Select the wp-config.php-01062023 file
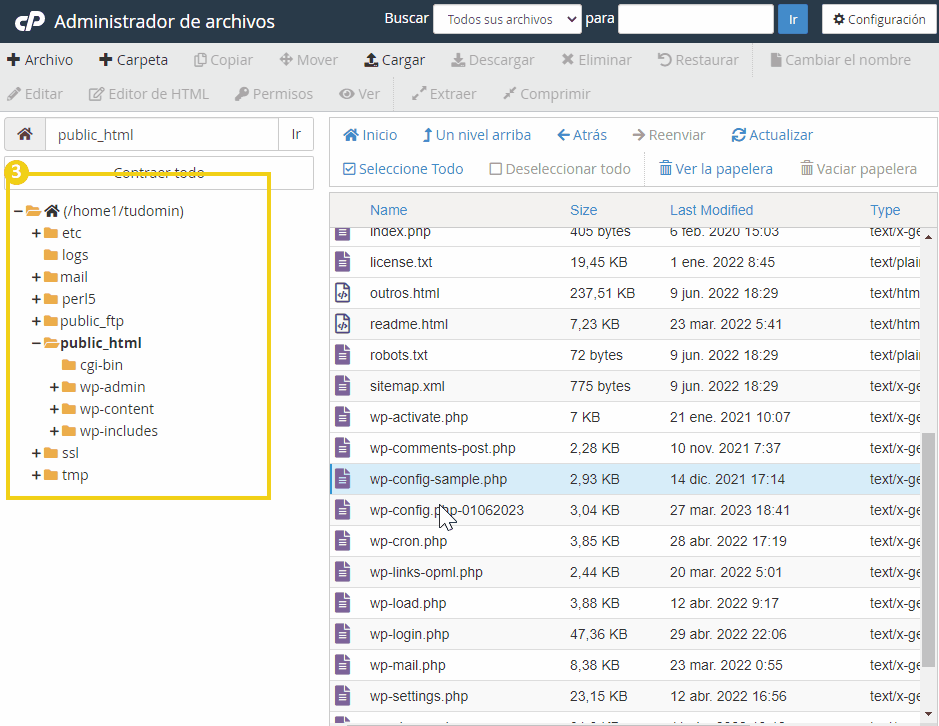The height and width of the screenshot is (726, 939). (x=625, y=510)
